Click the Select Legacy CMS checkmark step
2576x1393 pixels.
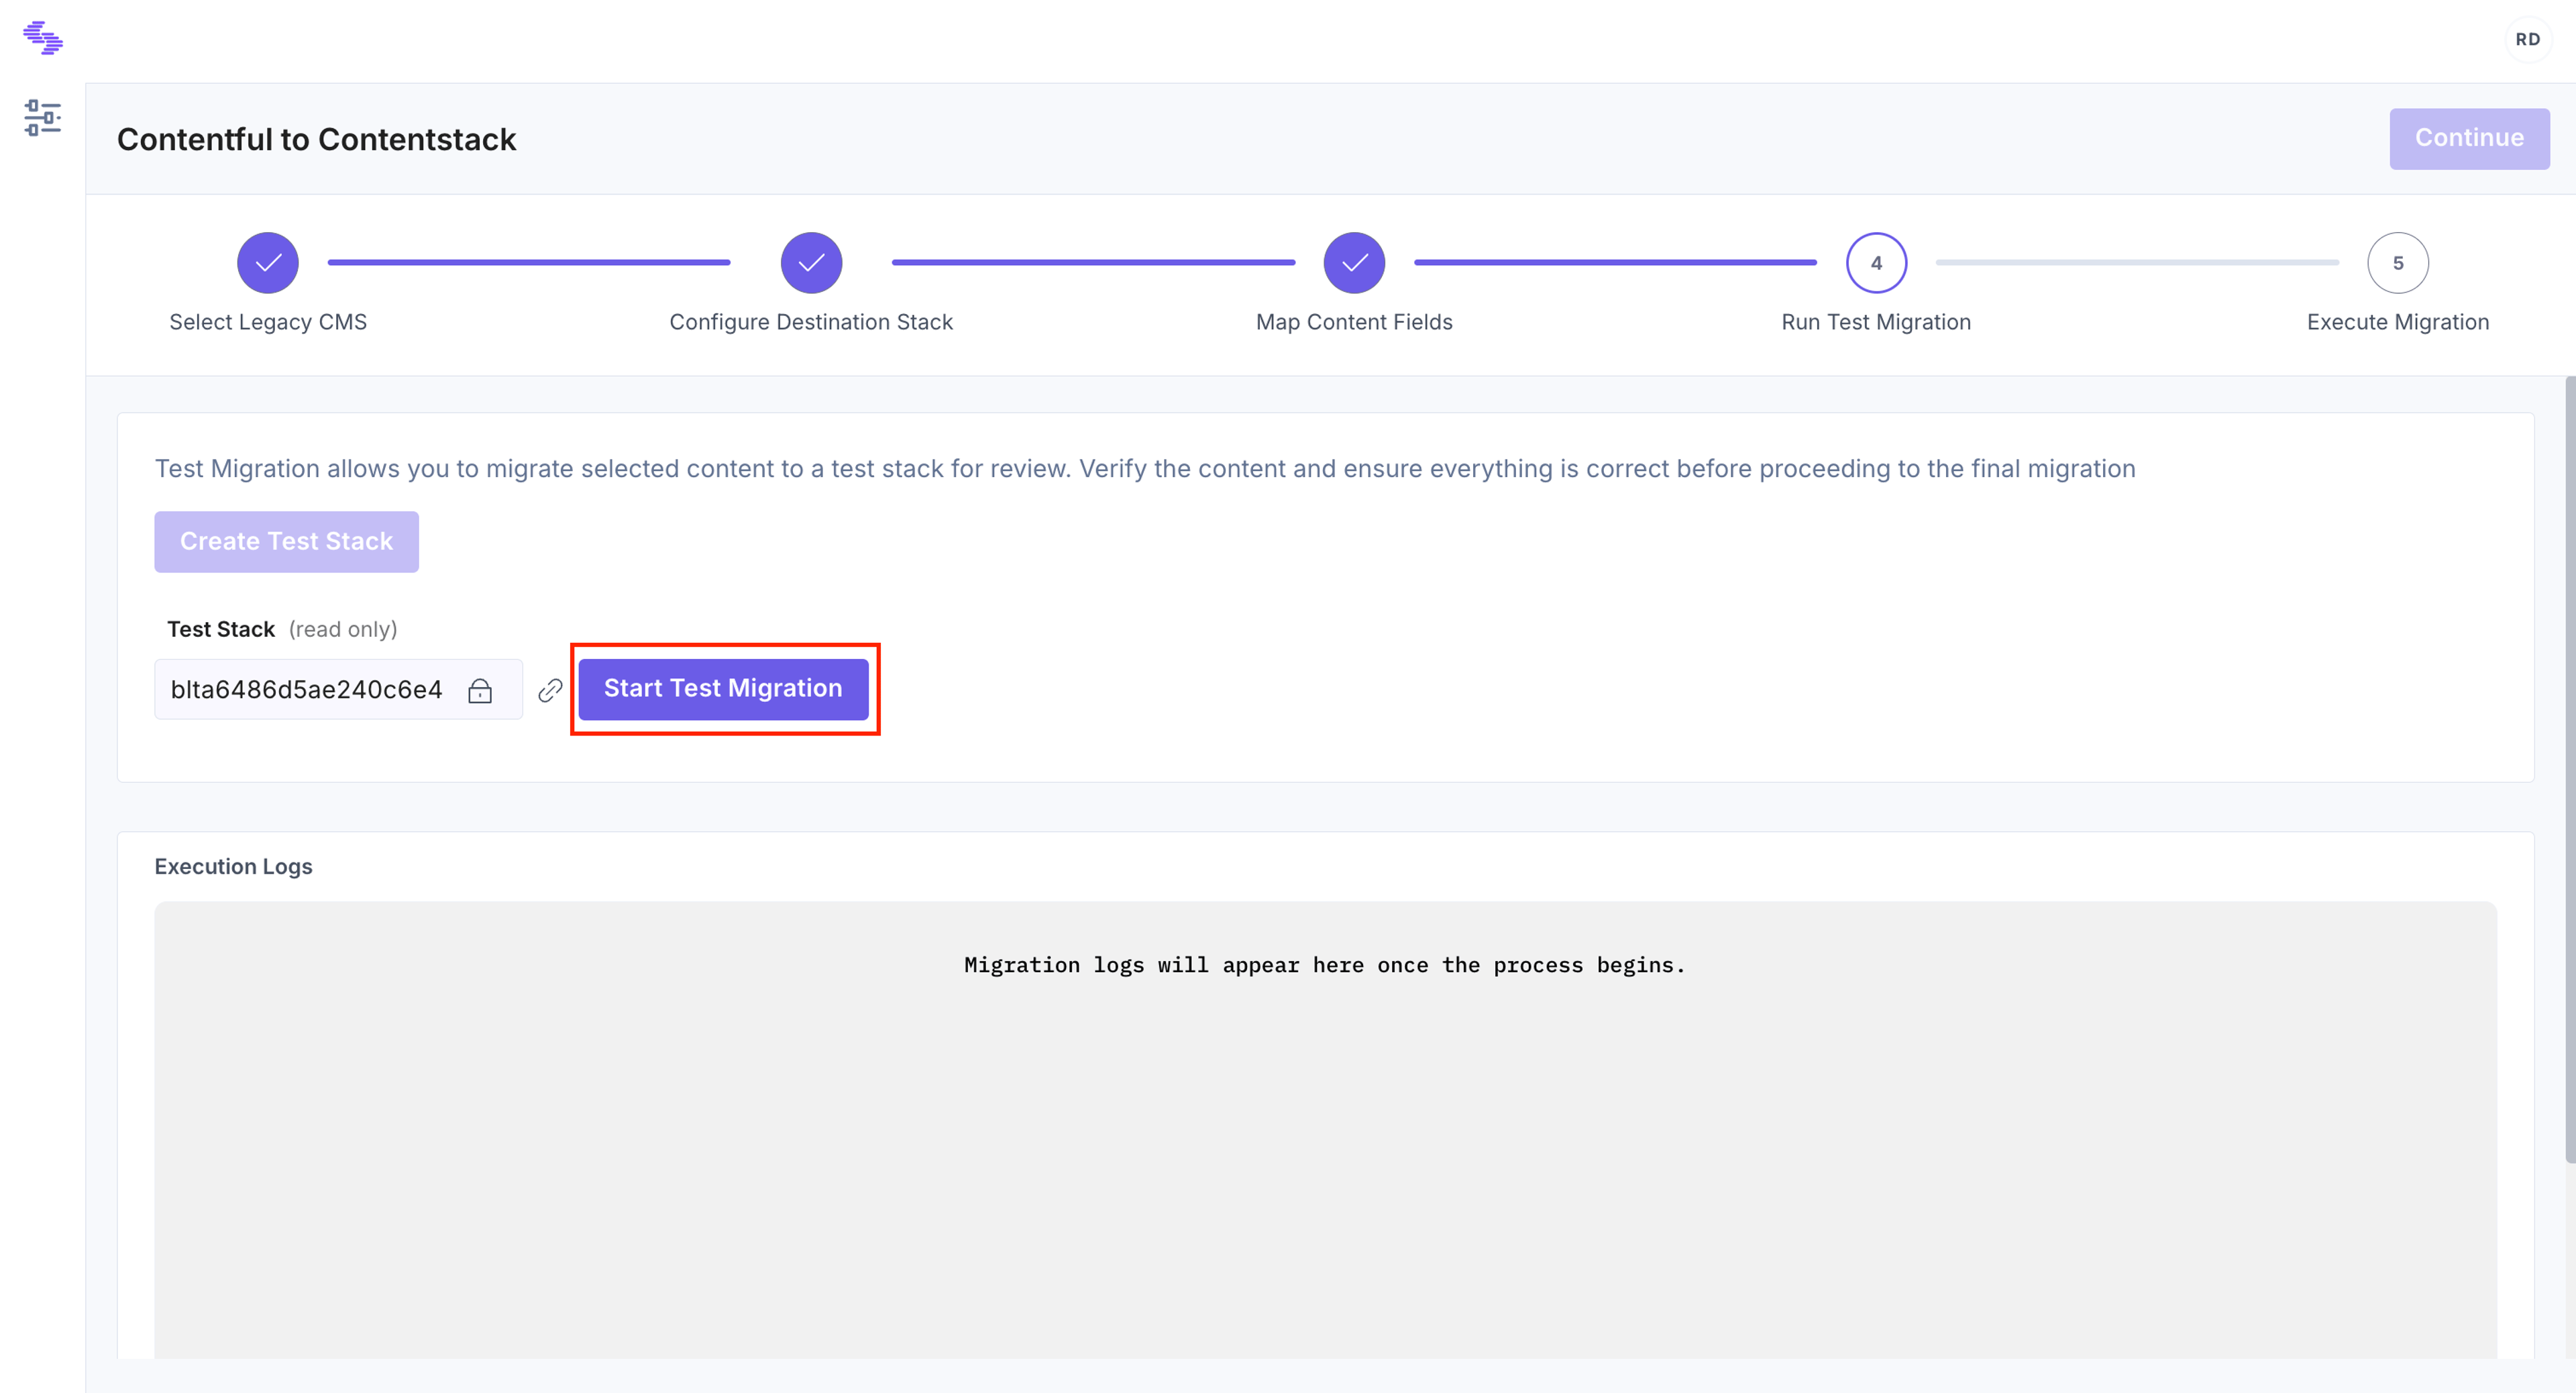click(x=268, y=263)
